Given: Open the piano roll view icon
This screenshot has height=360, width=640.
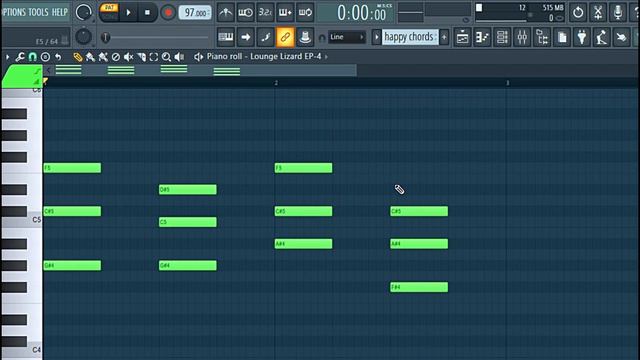Looking at the screenshot, I should 482,38.
